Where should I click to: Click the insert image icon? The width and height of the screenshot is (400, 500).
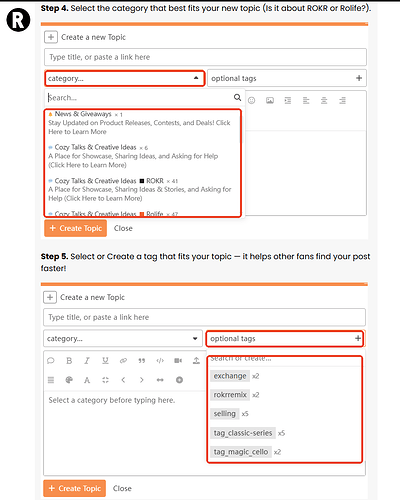(270, 100)
